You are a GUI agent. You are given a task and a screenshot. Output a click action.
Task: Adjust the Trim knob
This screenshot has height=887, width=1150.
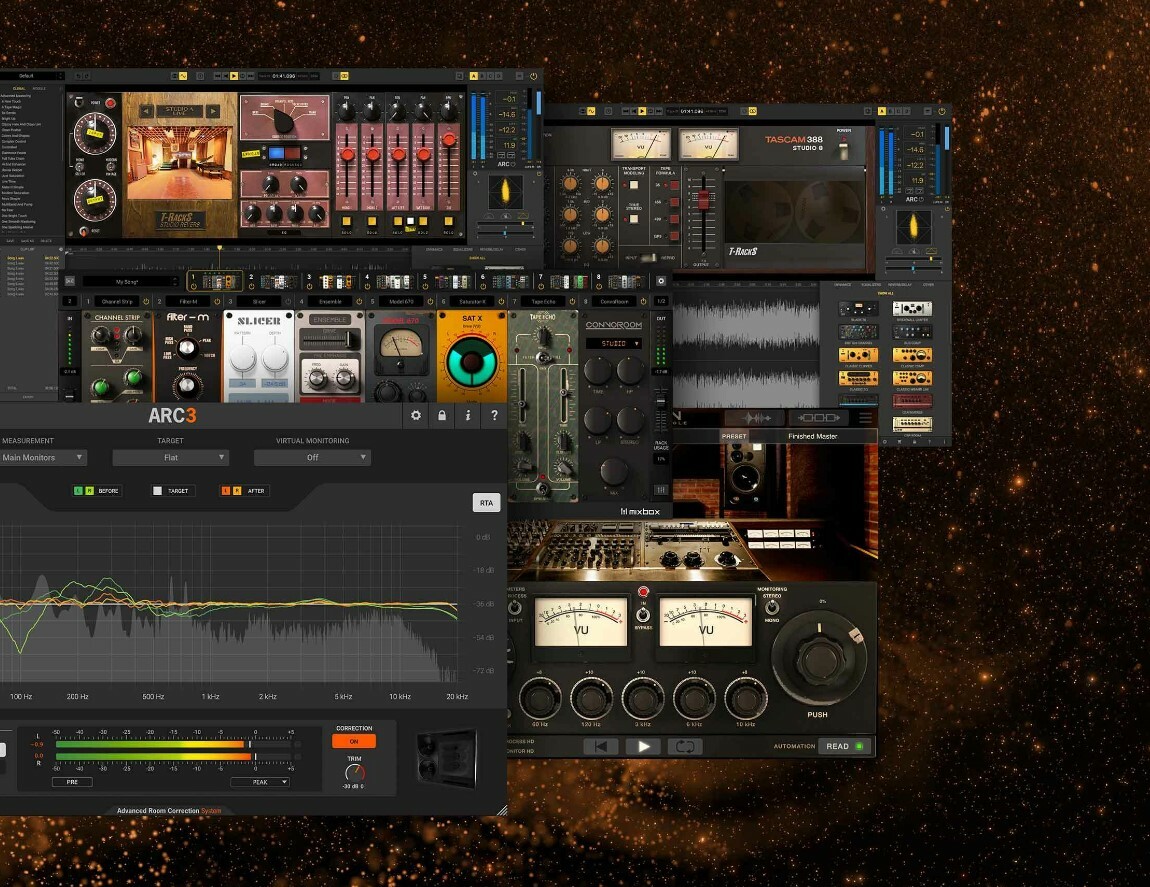[x=355, y=772]
